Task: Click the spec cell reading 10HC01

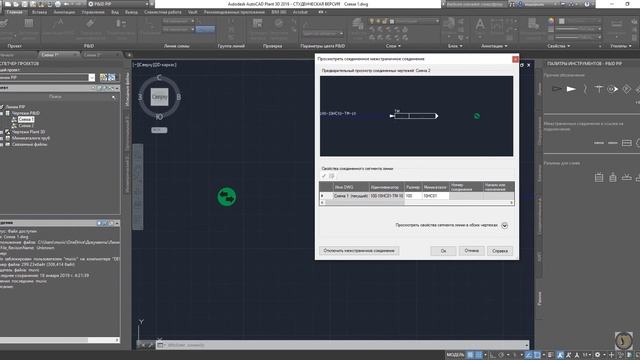Action: click(x=435, y=196)
